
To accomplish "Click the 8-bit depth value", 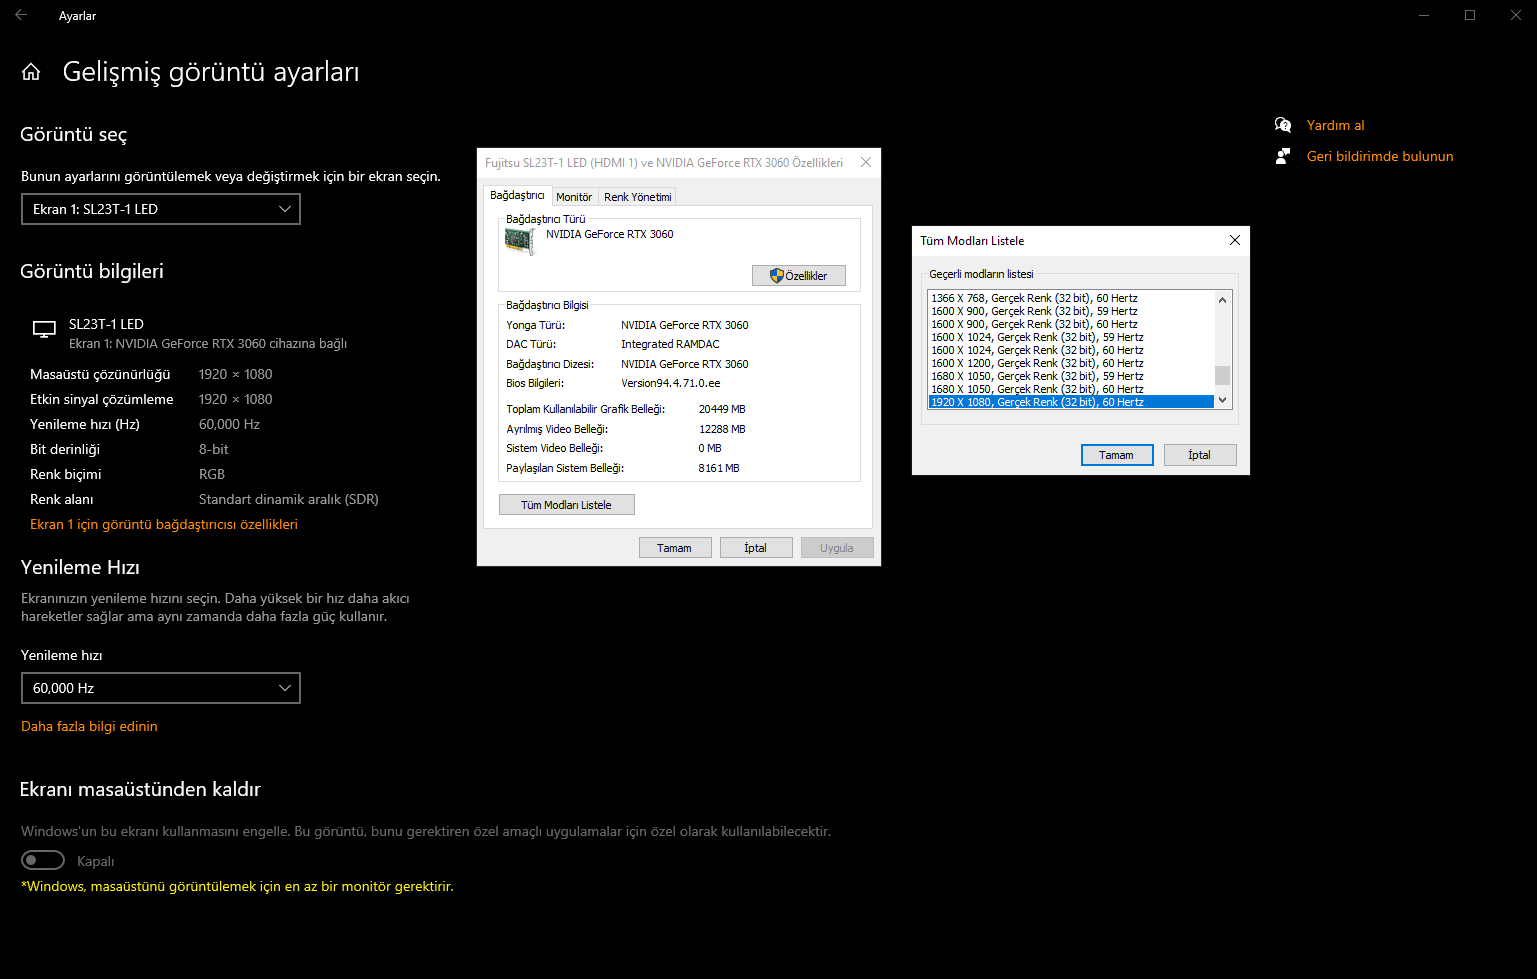I will point(214,449).
